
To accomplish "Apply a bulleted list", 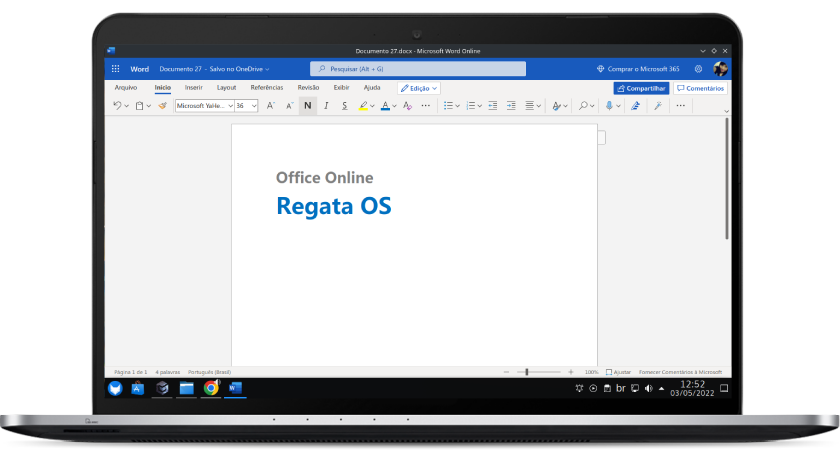I will click(x=448, y=106).
